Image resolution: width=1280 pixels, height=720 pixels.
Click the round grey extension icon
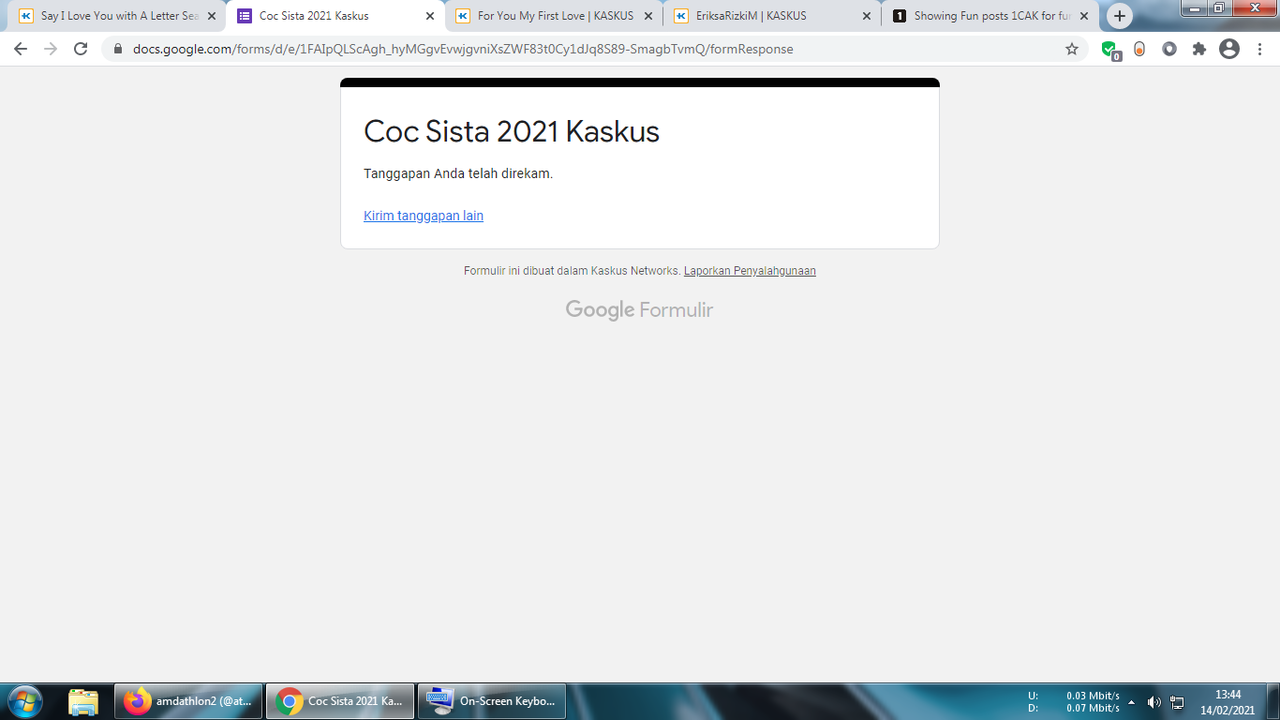tap(1169, 49)
